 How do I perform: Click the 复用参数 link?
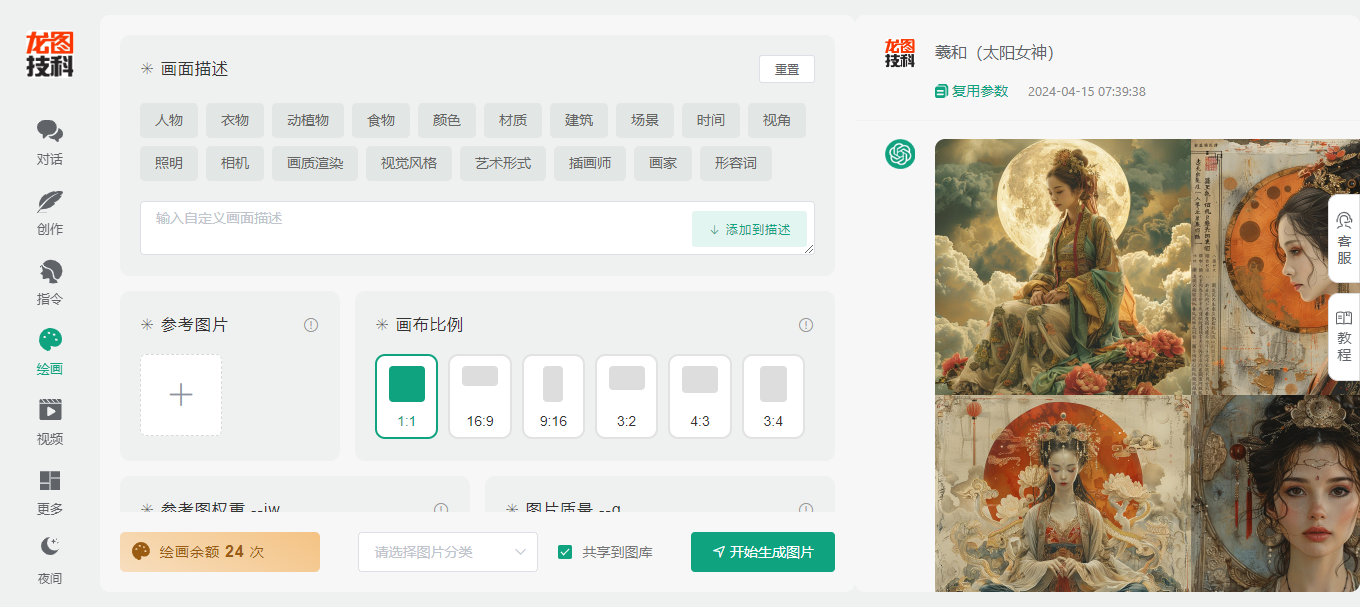coord(972,91)
